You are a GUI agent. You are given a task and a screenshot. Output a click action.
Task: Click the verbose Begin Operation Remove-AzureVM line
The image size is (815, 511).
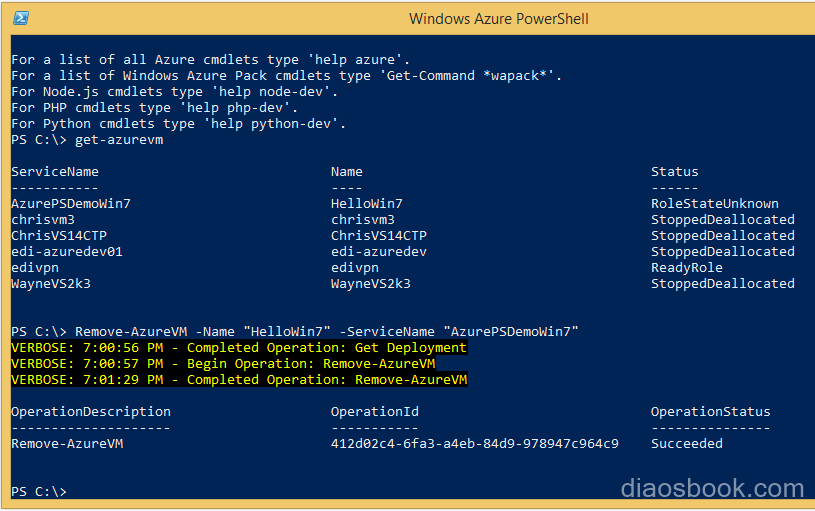224,364
